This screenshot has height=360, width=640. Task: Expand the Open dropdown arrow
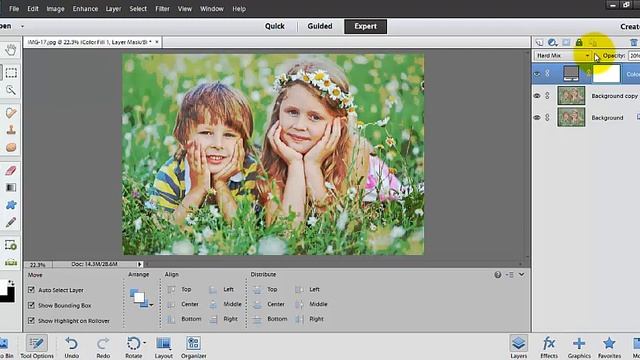point(22,26)
